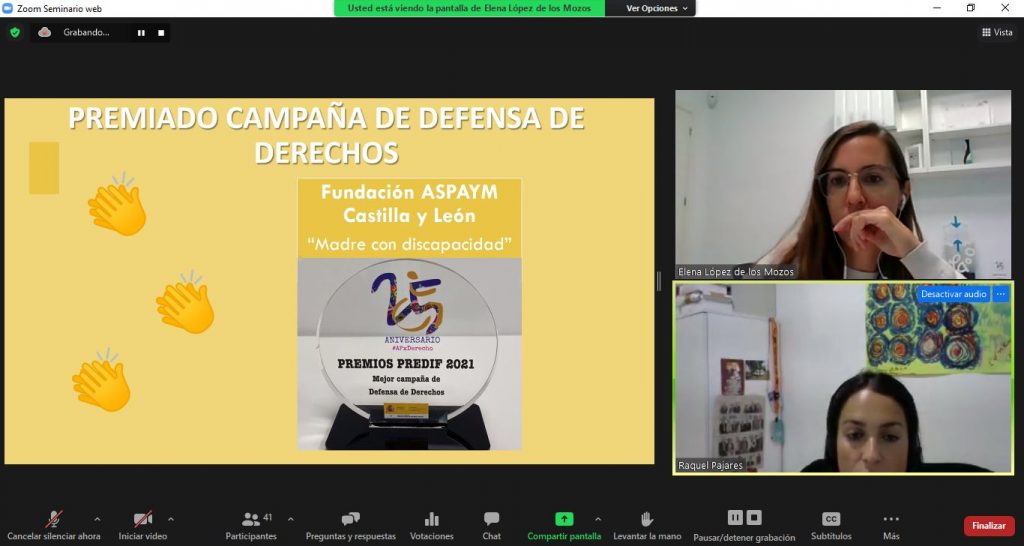Click Compartir pantalla share button
The image size is (1024, 546).
(564, 526)
